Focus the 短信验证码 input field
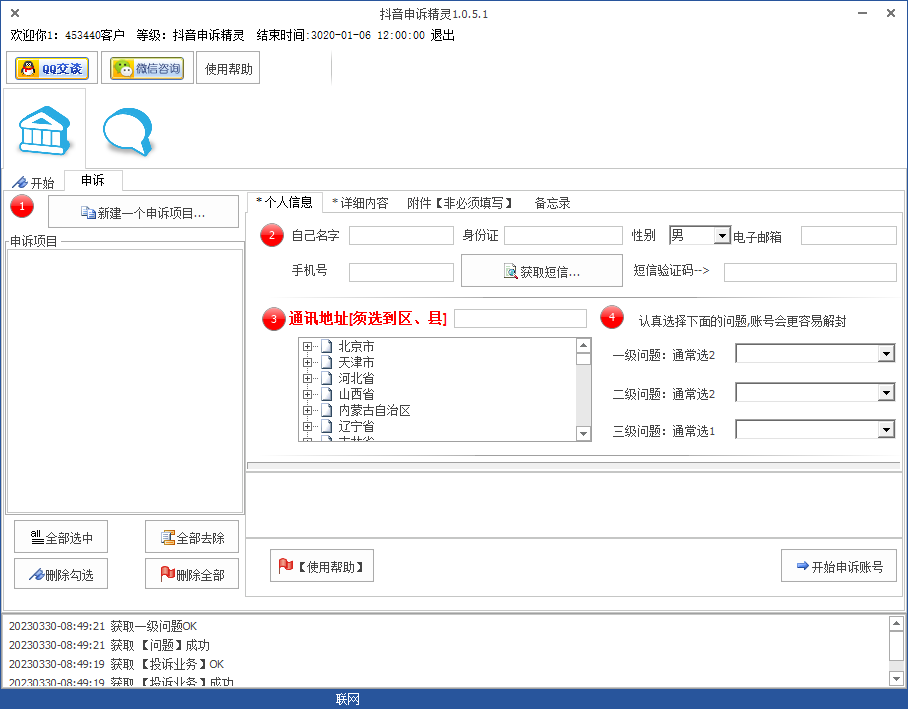The height and width of the screenshot is (709, 908). click(810, 272)
